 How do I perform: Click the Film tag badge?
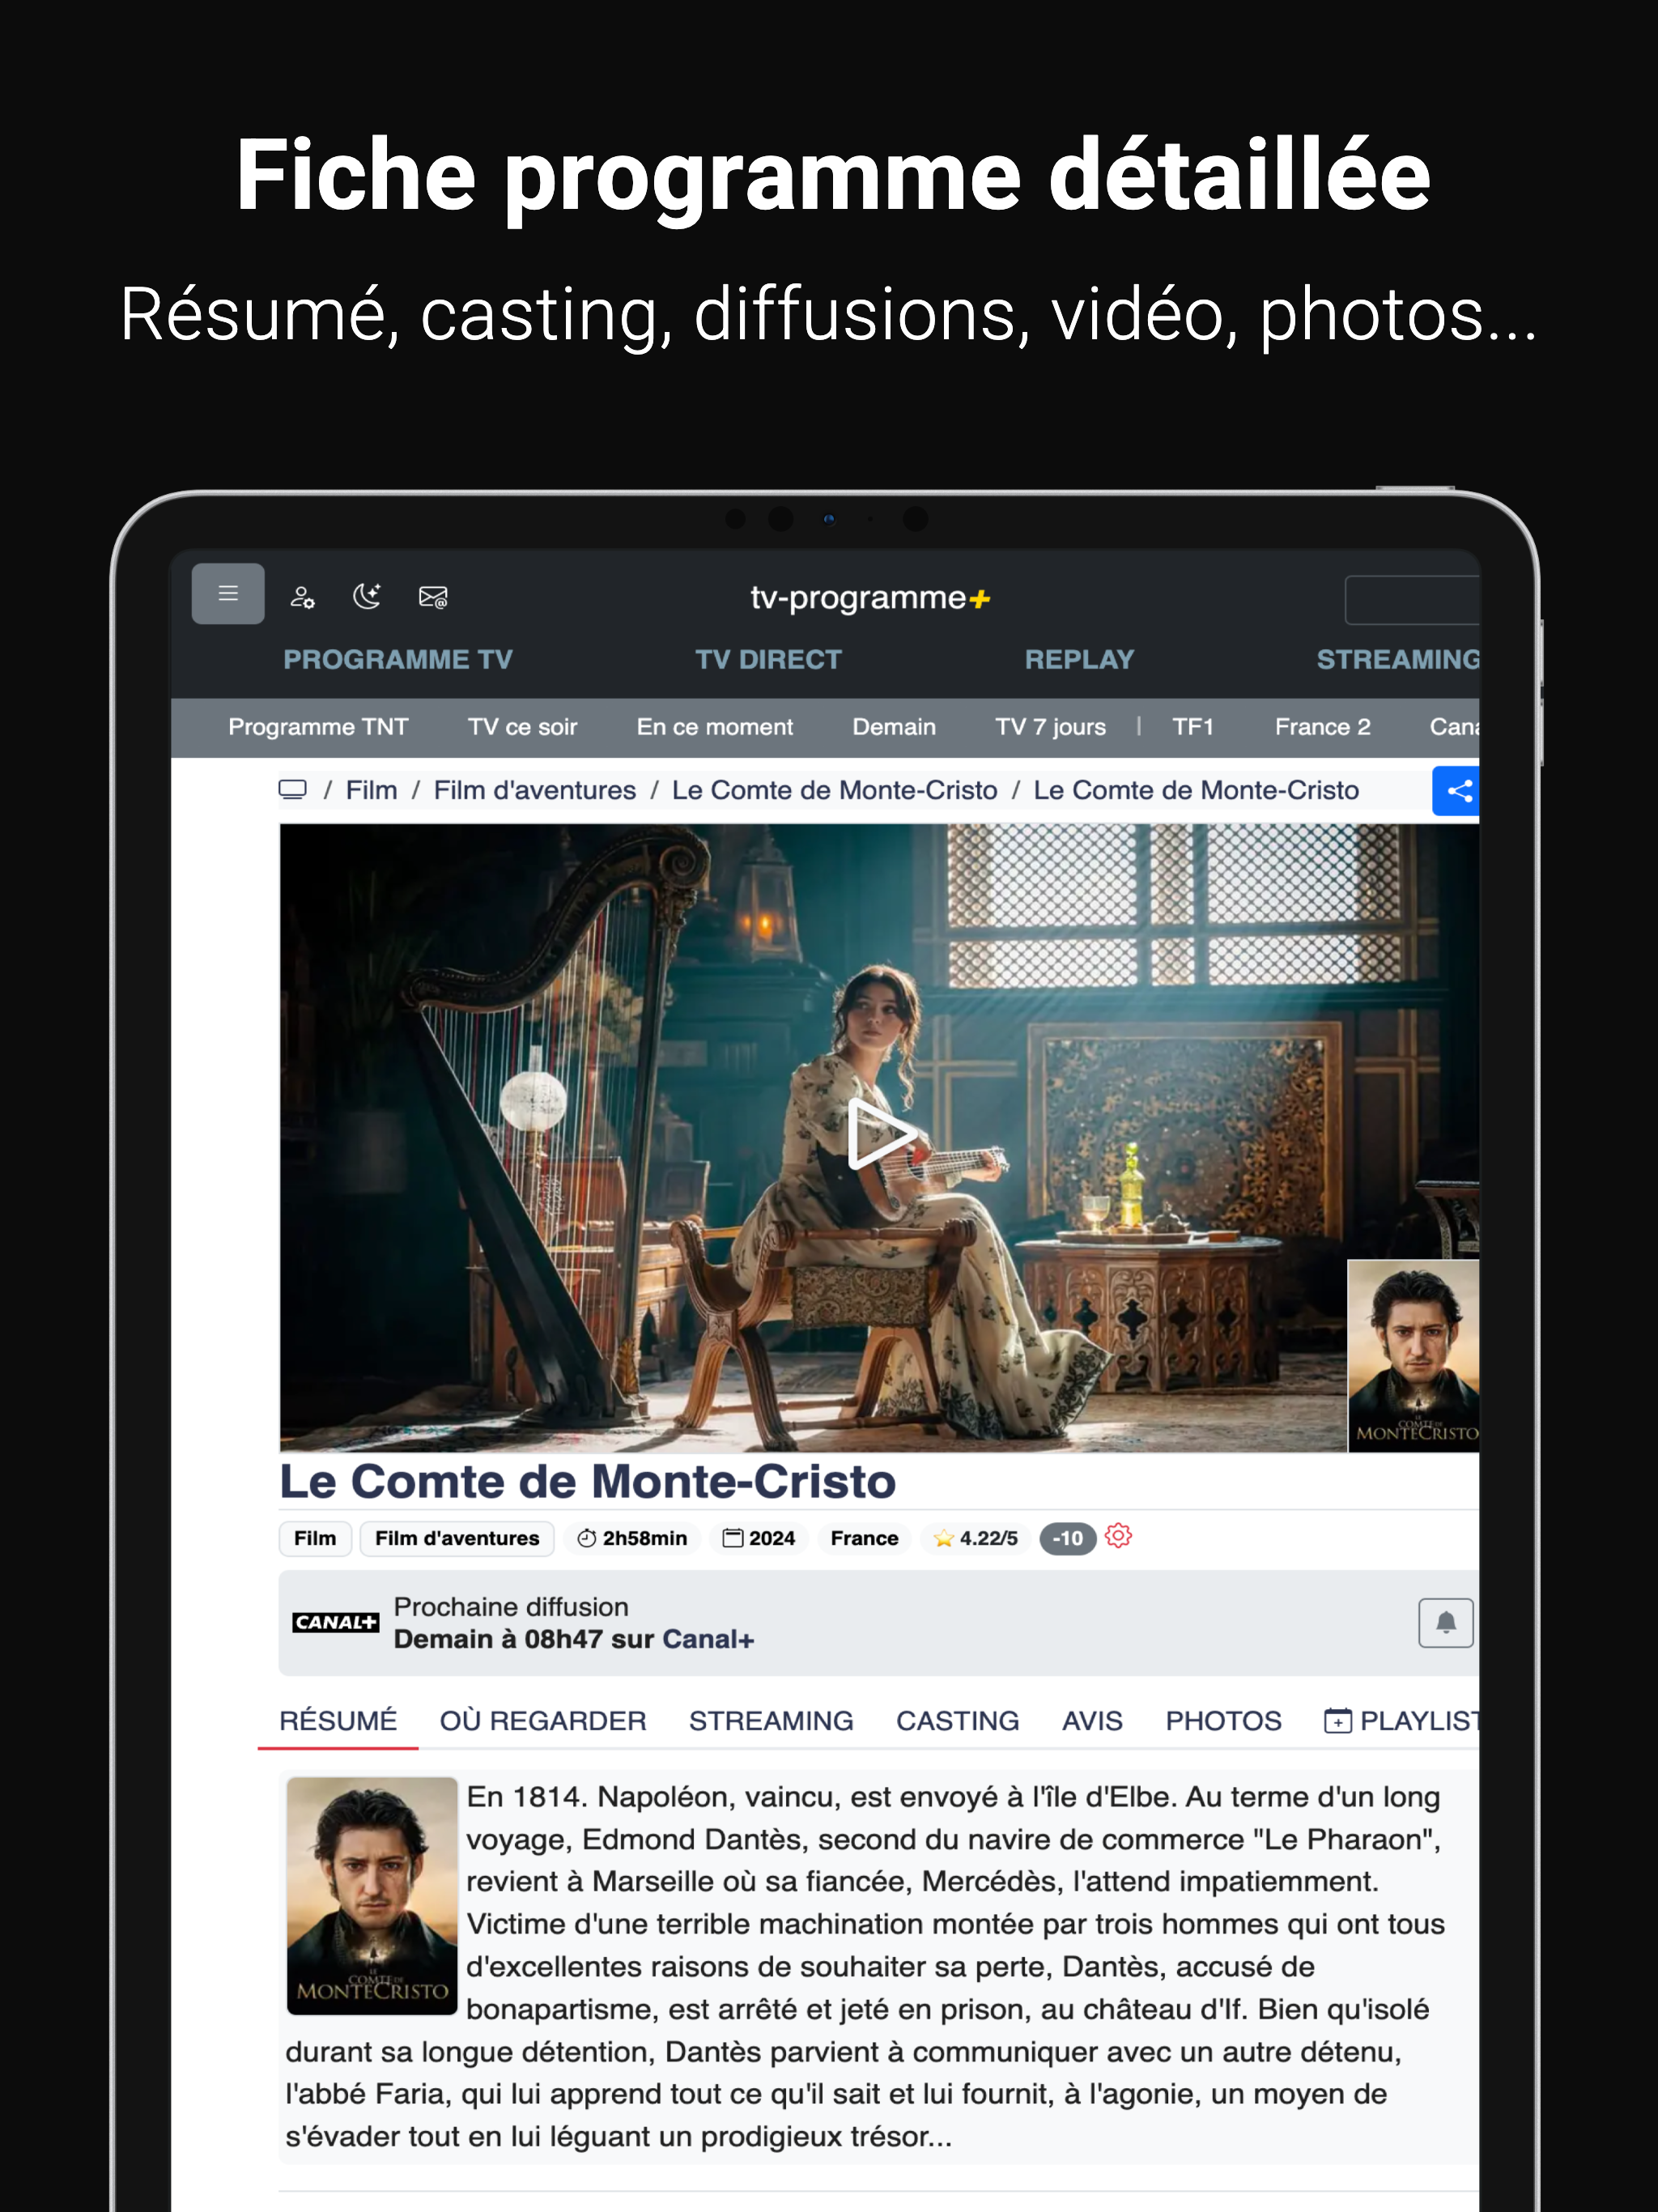tap(315, 1538)
